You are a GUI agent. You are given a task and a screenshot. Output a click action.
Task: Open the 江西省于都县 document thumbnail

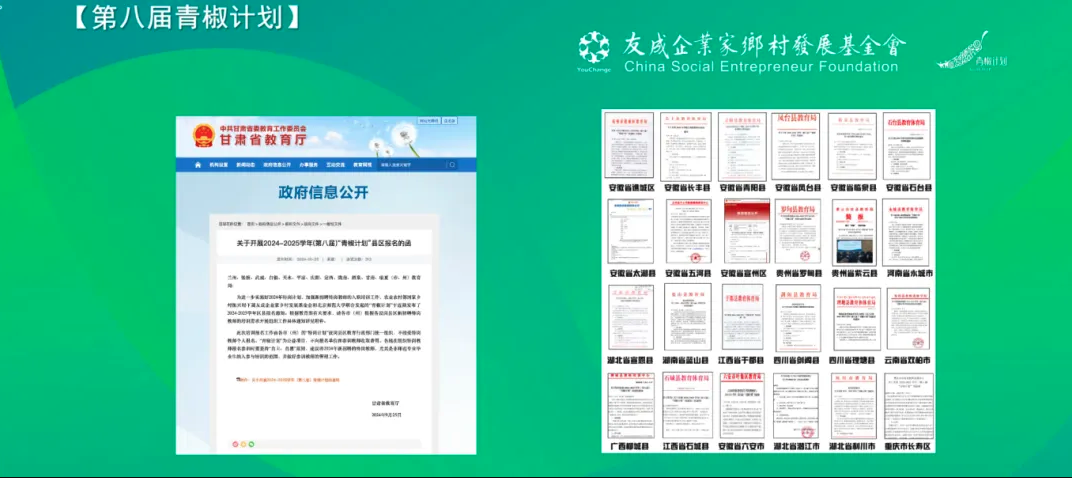tap(743, 317)
